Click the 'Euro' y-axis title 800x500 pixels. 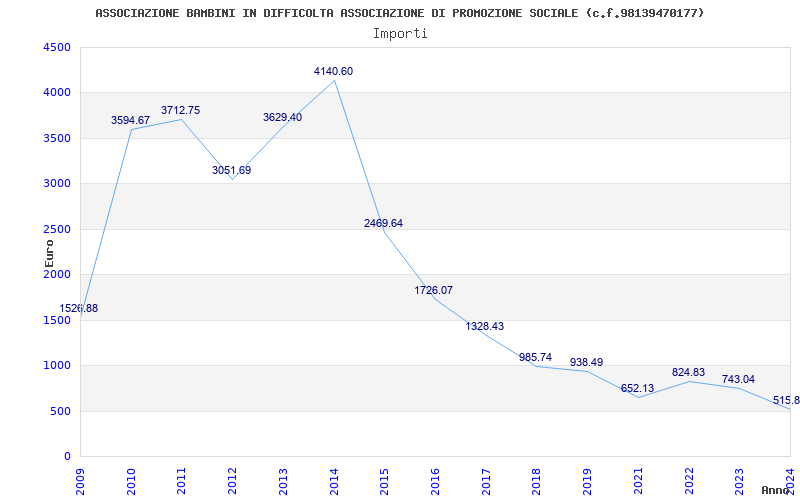[x=49, y=254]
